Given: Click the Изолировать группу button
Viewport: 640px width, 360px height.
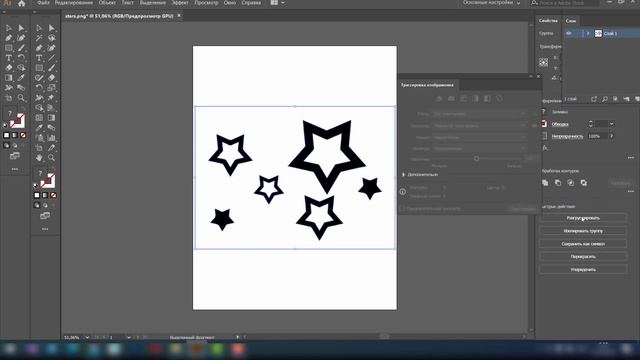Looking at the screenshot, I should [x=583, y=231].
